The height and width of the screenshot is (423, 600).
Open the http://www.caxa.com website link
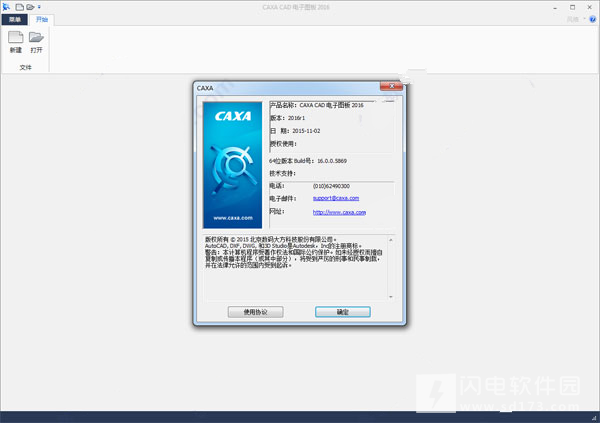(339, 212)
